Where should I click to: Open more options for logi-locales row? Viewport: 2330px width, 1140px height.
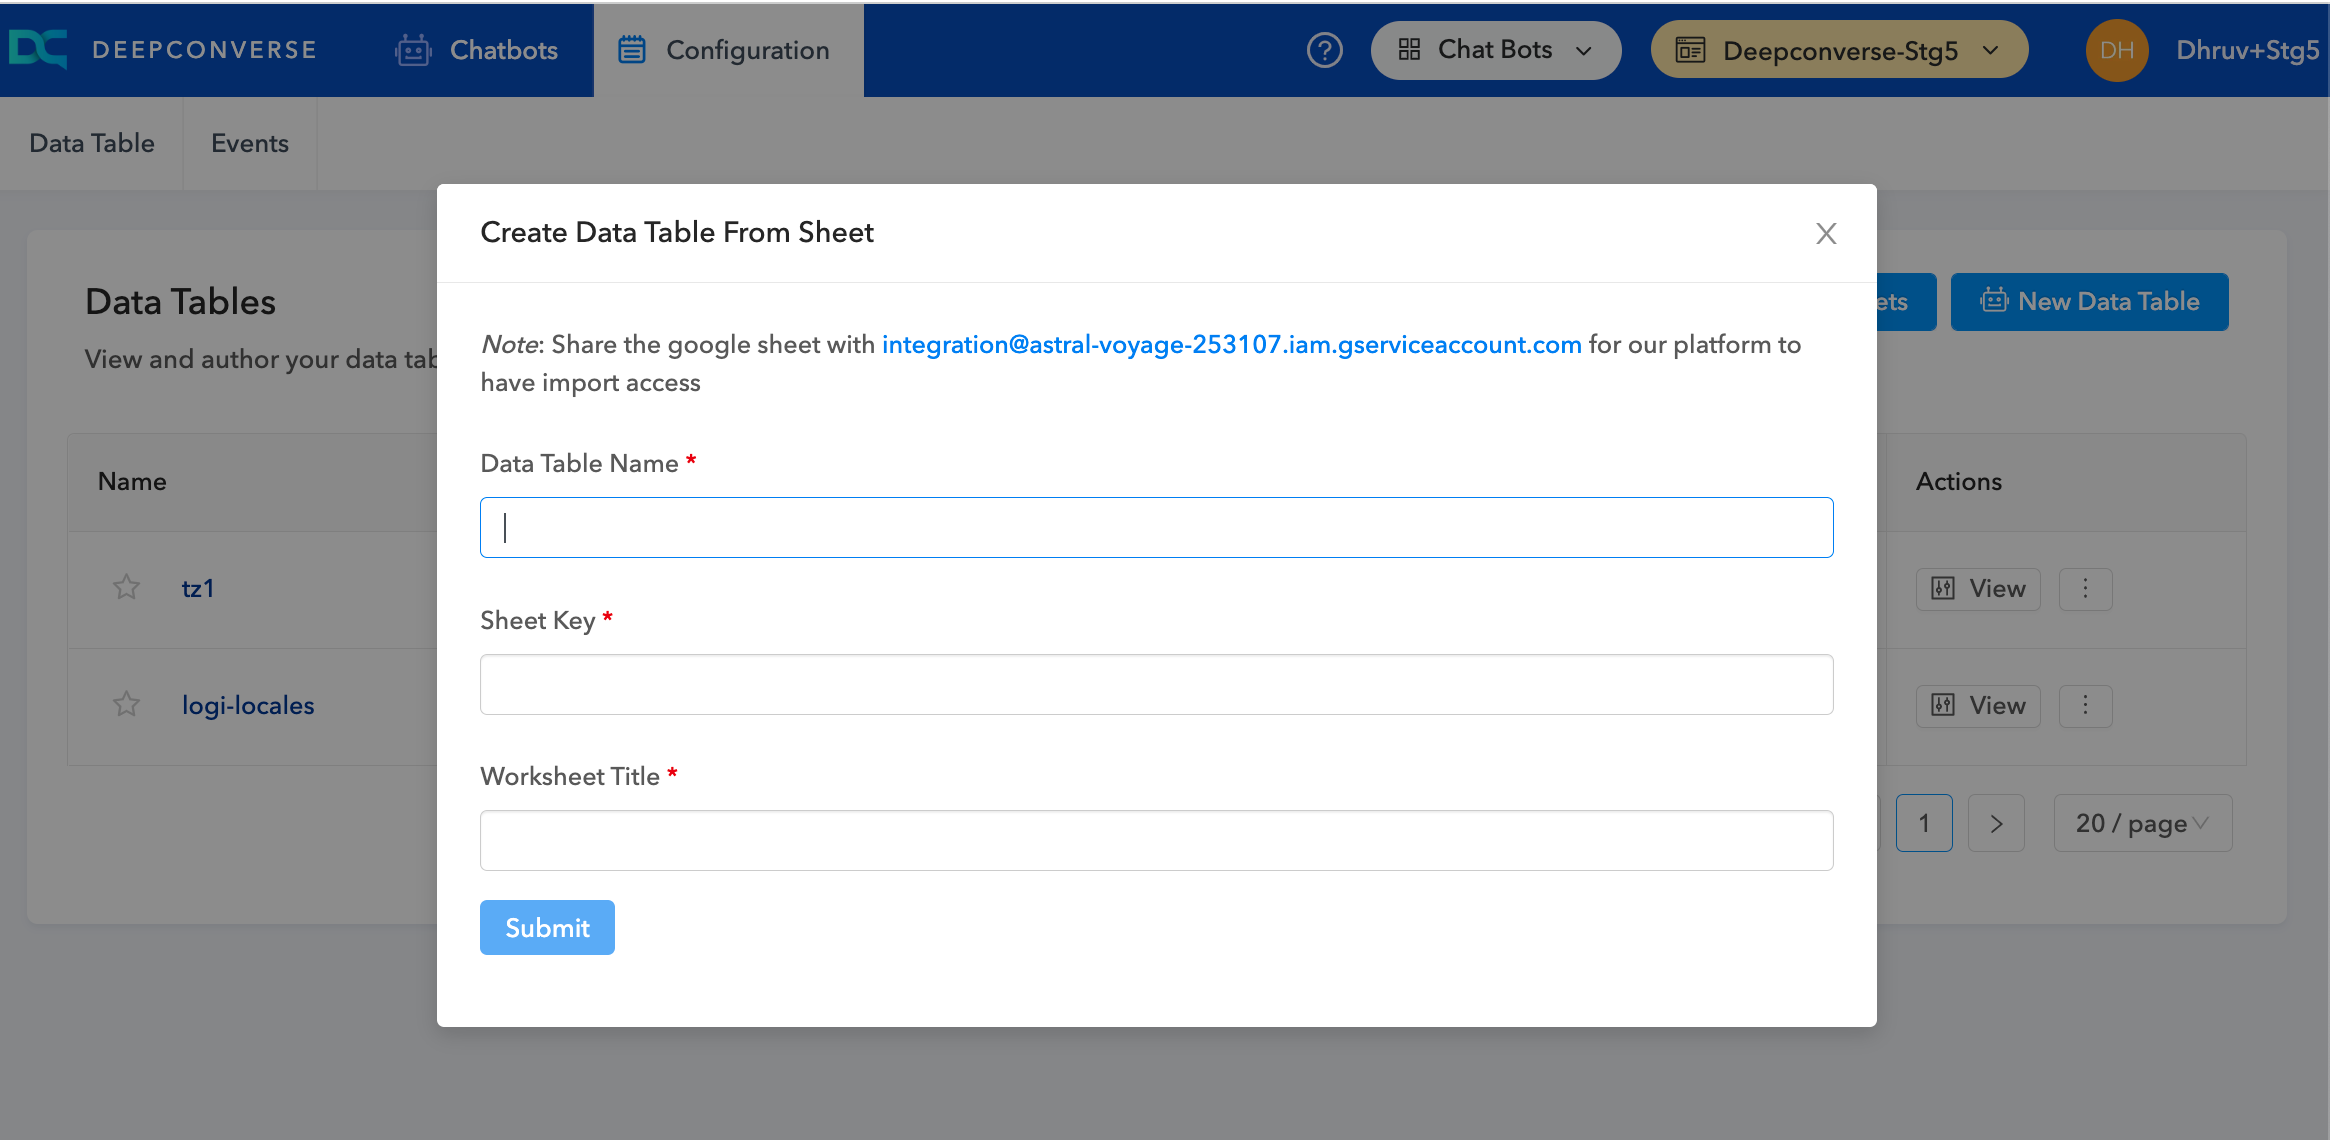2085,706
